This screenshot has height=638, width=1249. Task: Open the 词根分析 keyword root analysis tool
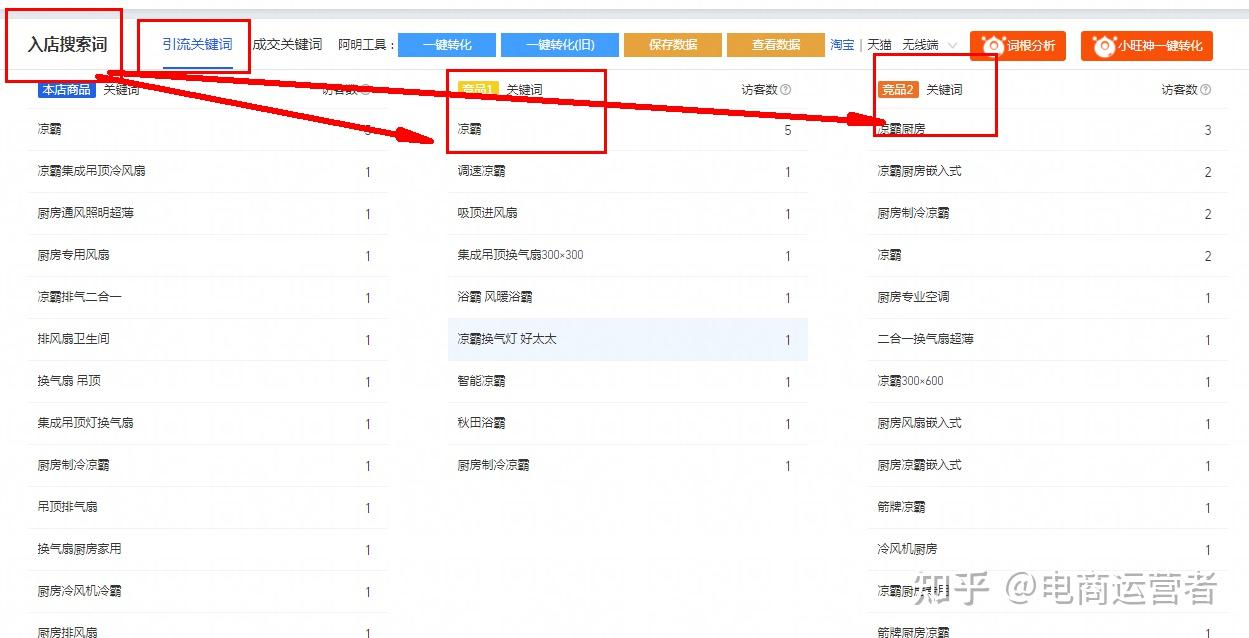(1018, 45)
